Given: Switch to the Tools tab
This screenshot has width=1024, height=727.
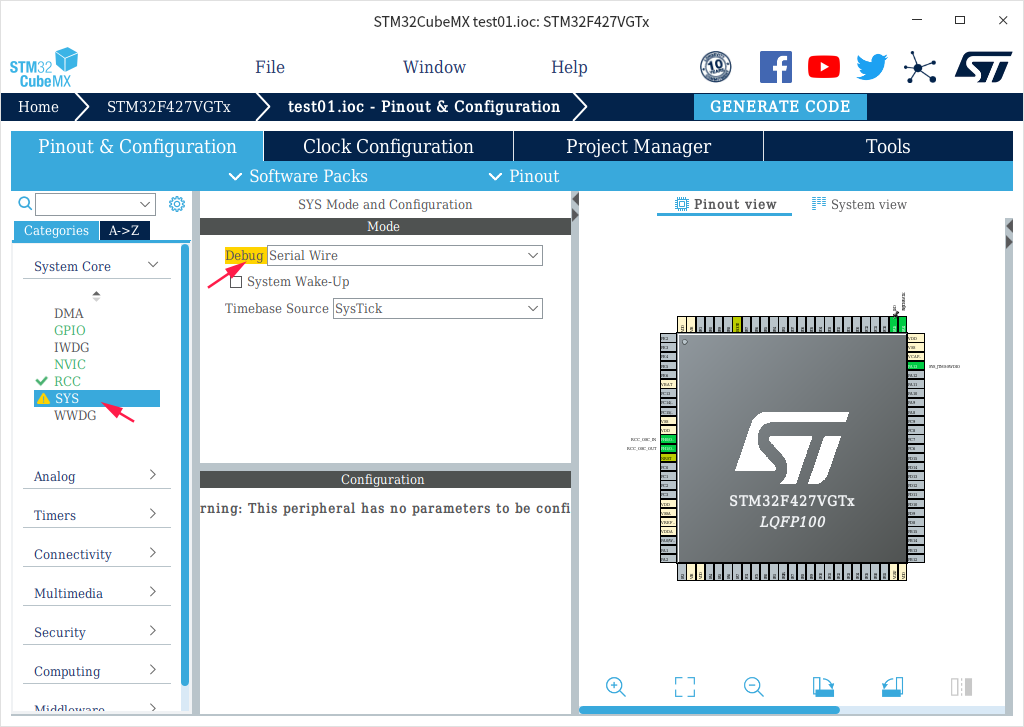Looking at the screenshot, I should click(x=888, y=146).
